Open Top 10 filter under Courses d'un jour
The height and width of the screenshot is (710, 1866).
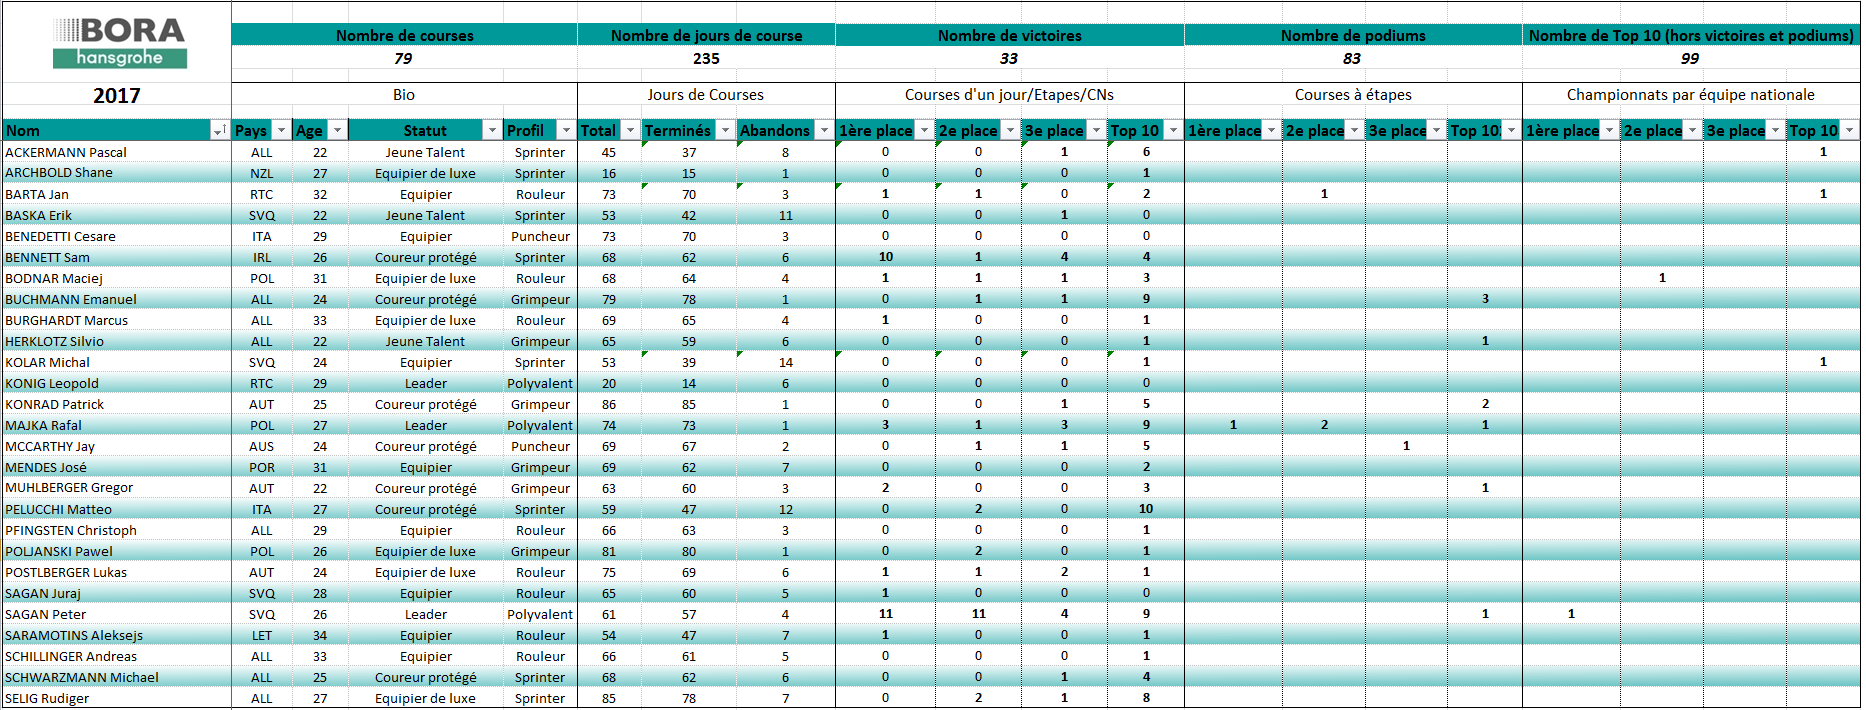1174,131
